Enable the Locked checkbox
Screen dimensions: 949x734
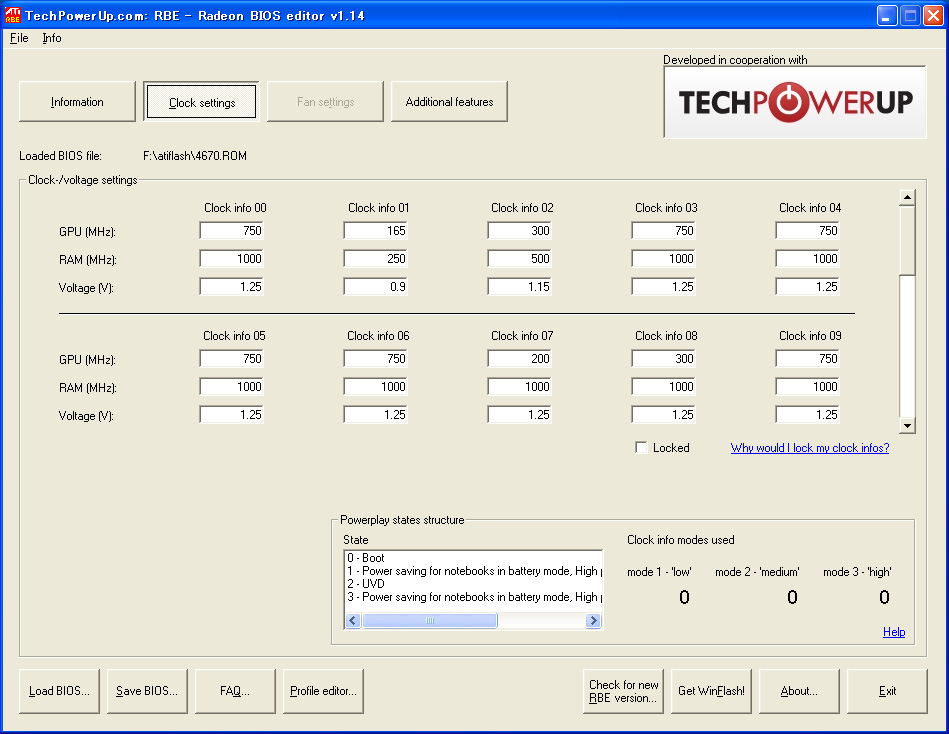642,448
